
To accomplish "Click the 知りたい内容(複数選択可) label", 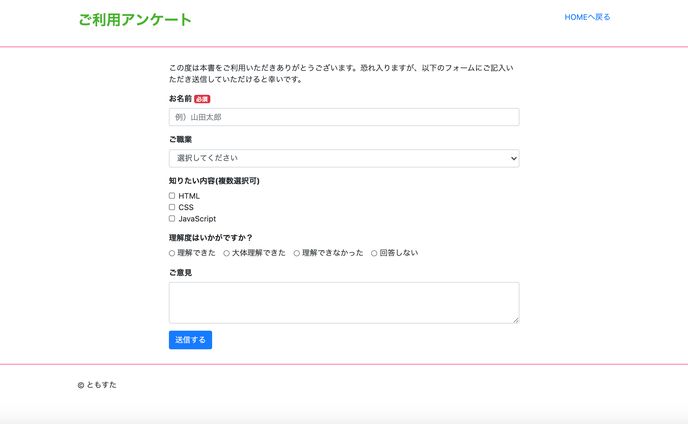I will tap(214, 181).
